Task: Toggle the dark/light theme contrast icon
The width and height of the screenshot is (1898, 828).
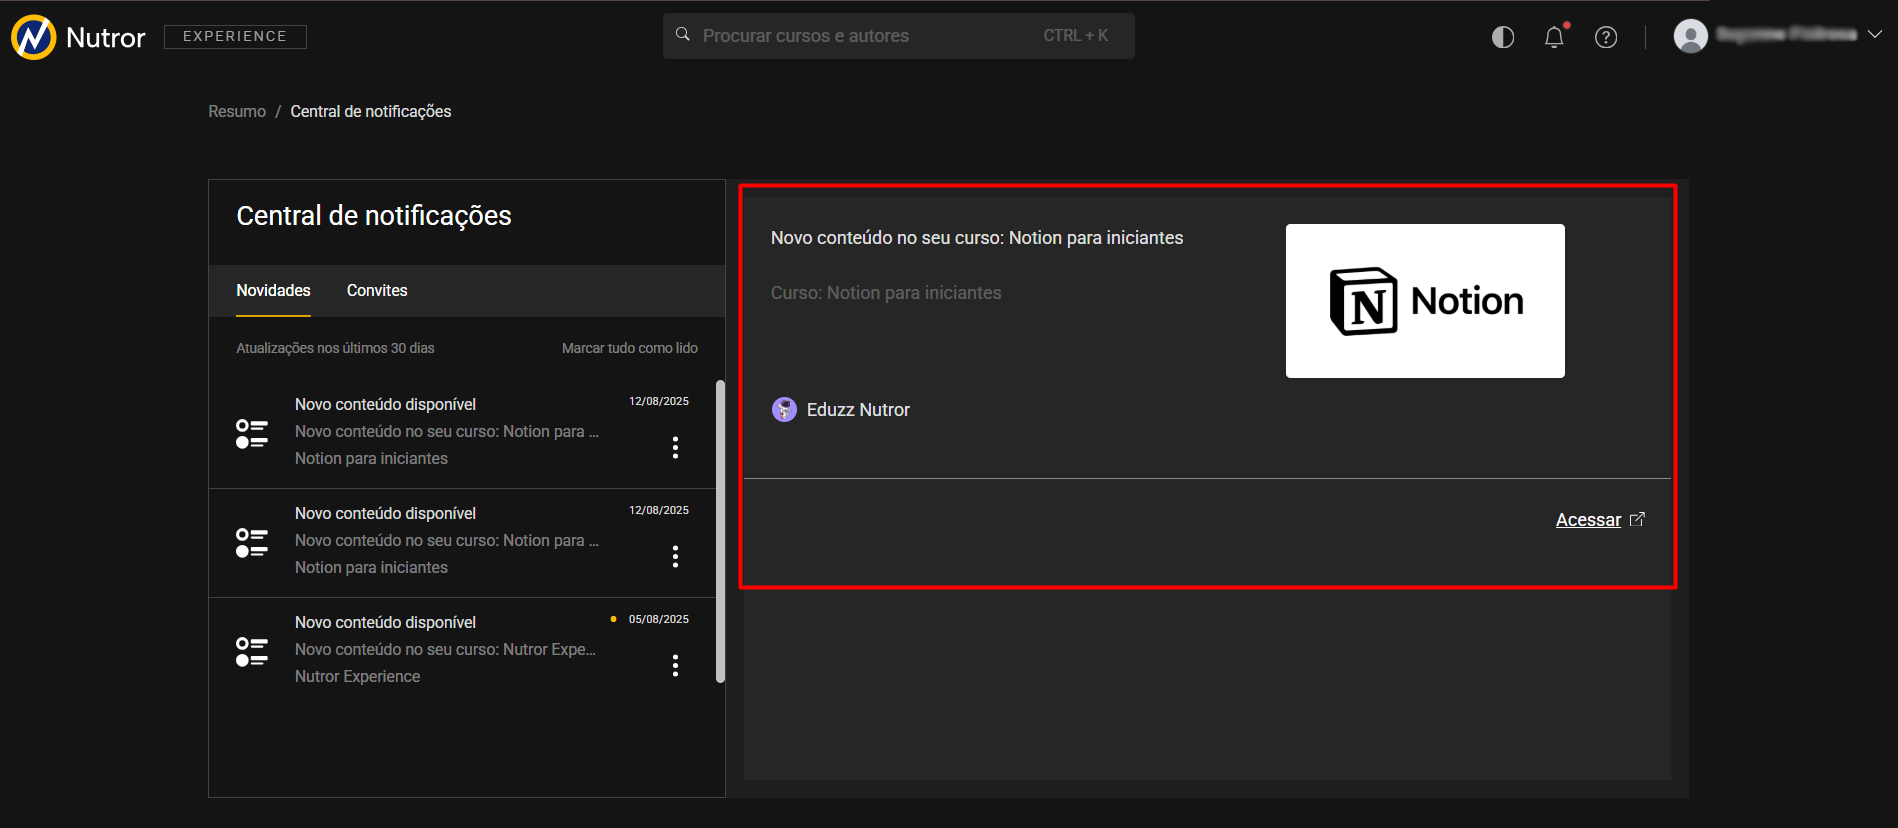Action: coord(1502,37)
